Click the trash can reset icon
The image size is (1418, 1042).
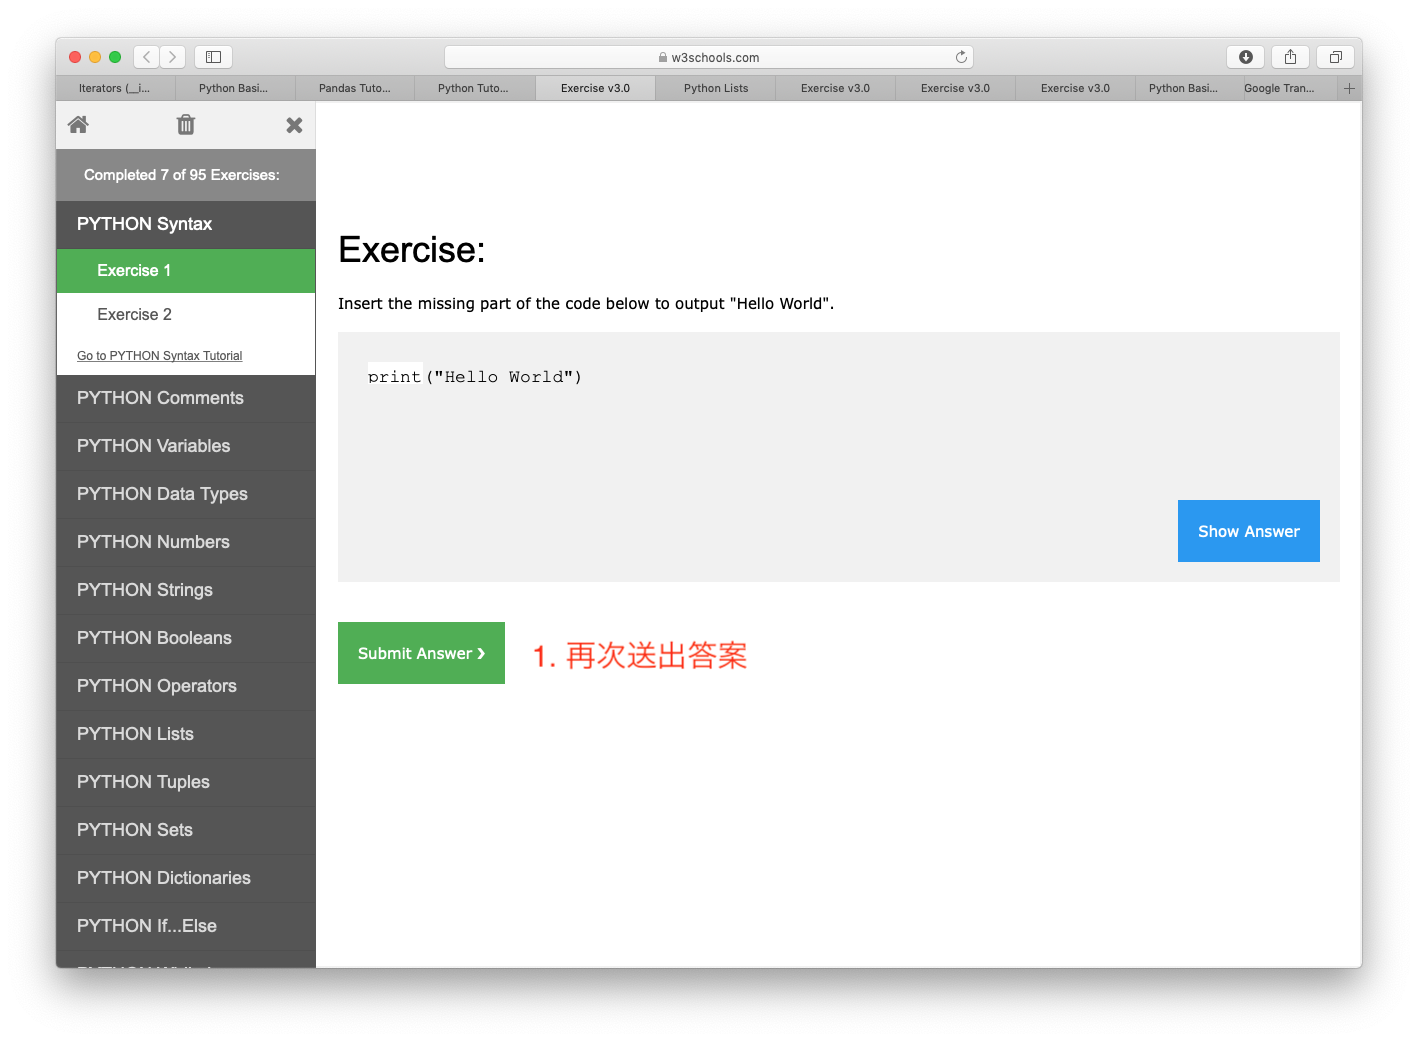186,125
